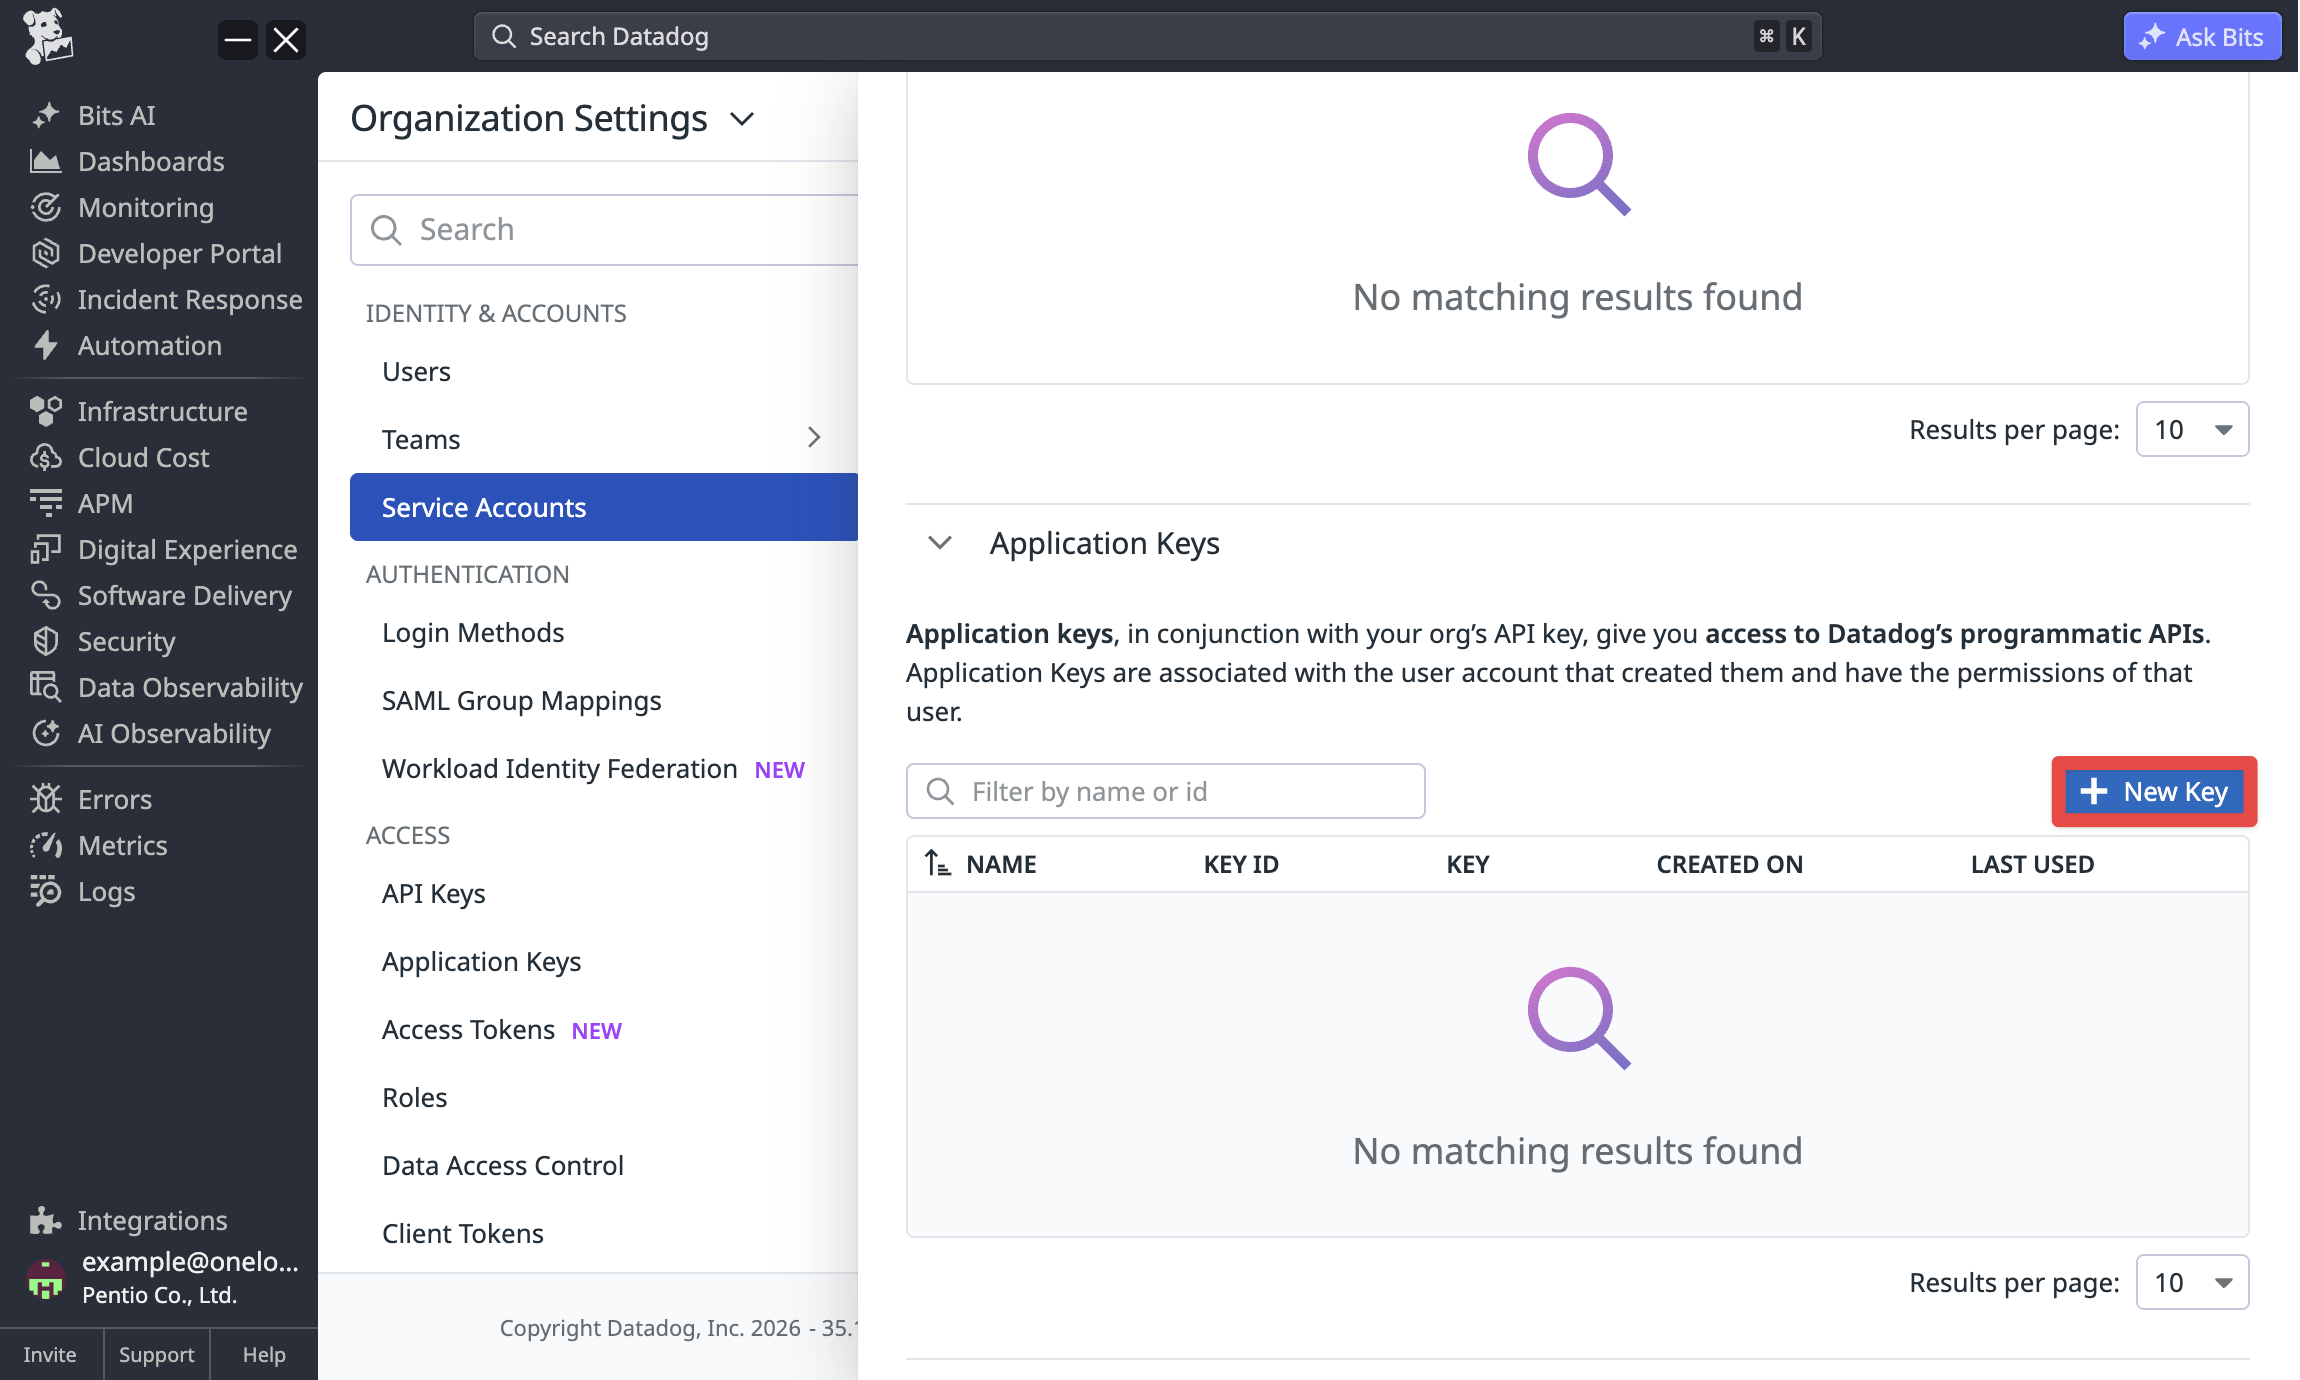Expand the Organization Settings dropdown chevron
This screenshot has height=1380, width=2300.
[742, 119]
